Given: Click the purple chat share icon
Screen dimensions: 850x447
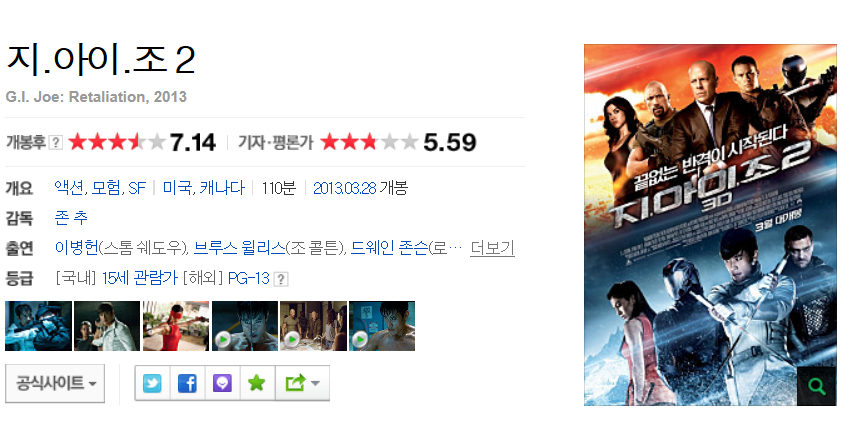Looking at the screenshot, I should [222, 383].
